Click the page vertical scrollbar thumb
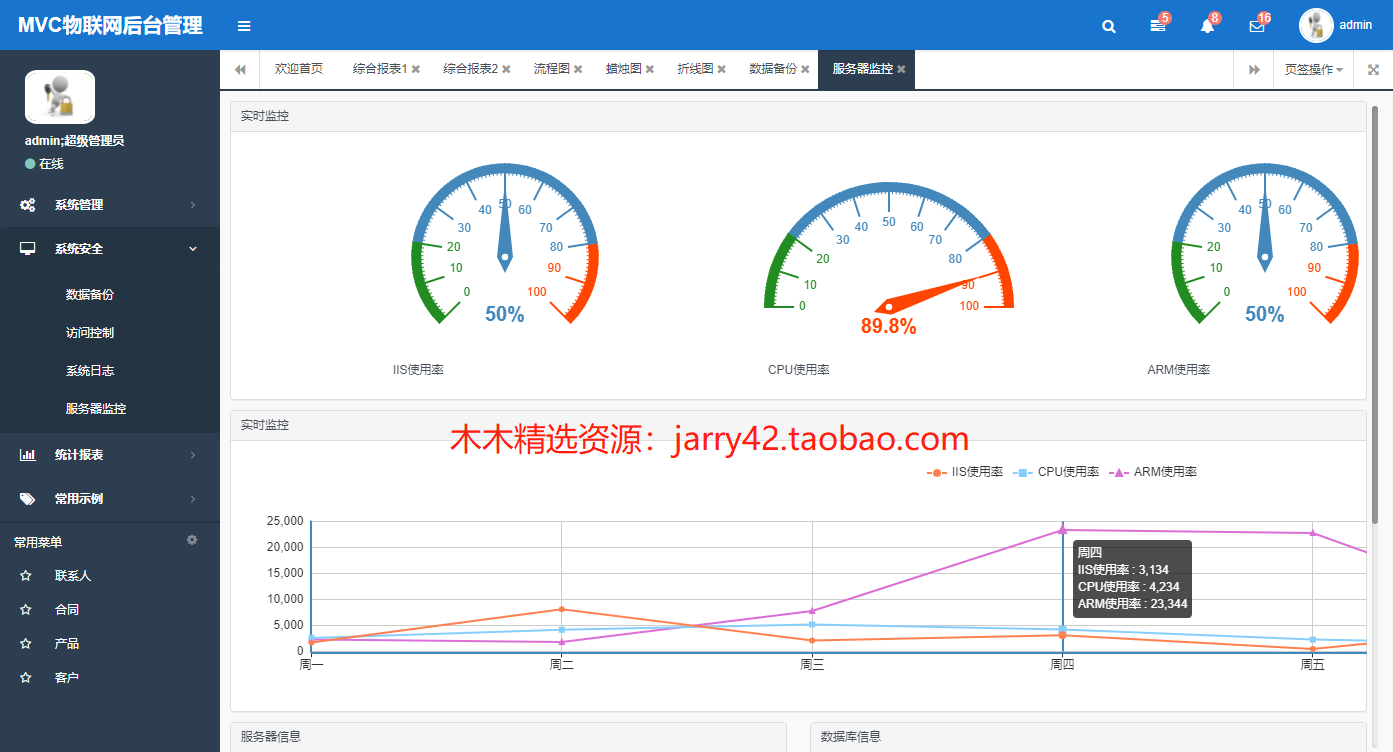This screenshot has height=752, width=1393. click(1375, 315)
